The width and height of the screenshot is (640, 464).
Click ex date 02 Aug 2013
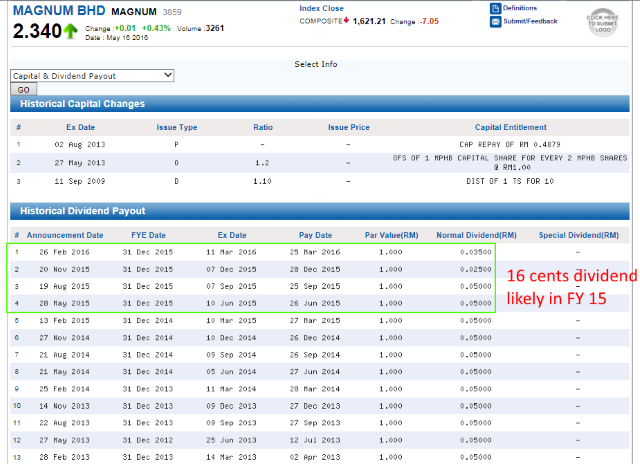point(80,144)
